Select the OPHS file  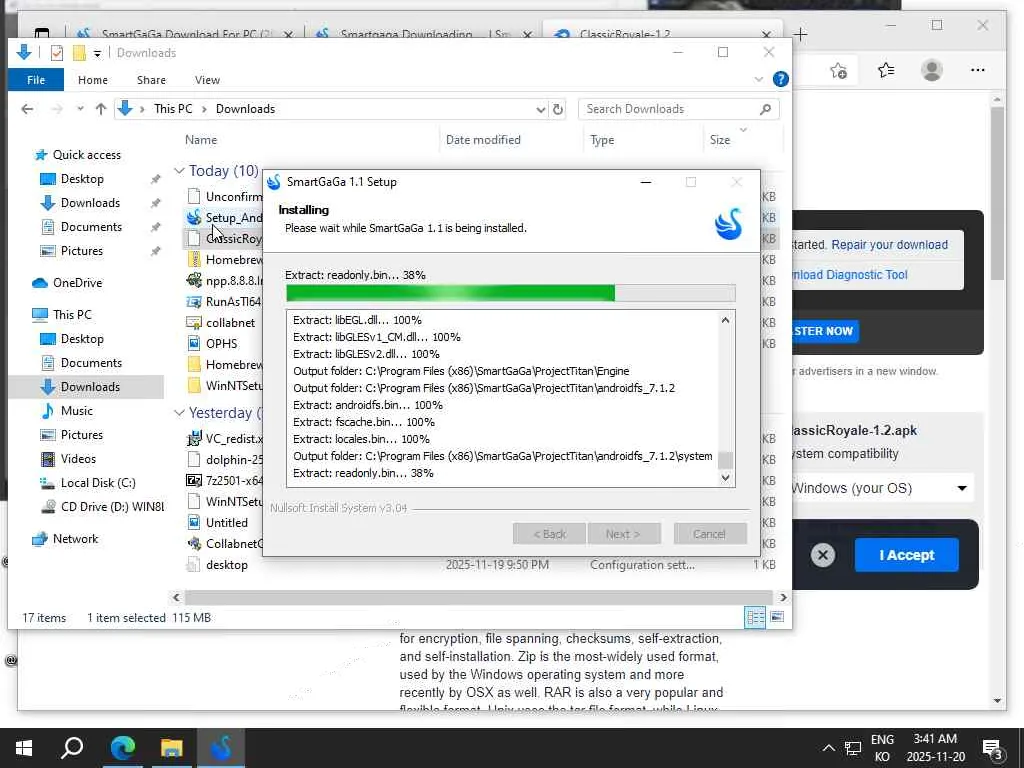[x=221, y=344]
